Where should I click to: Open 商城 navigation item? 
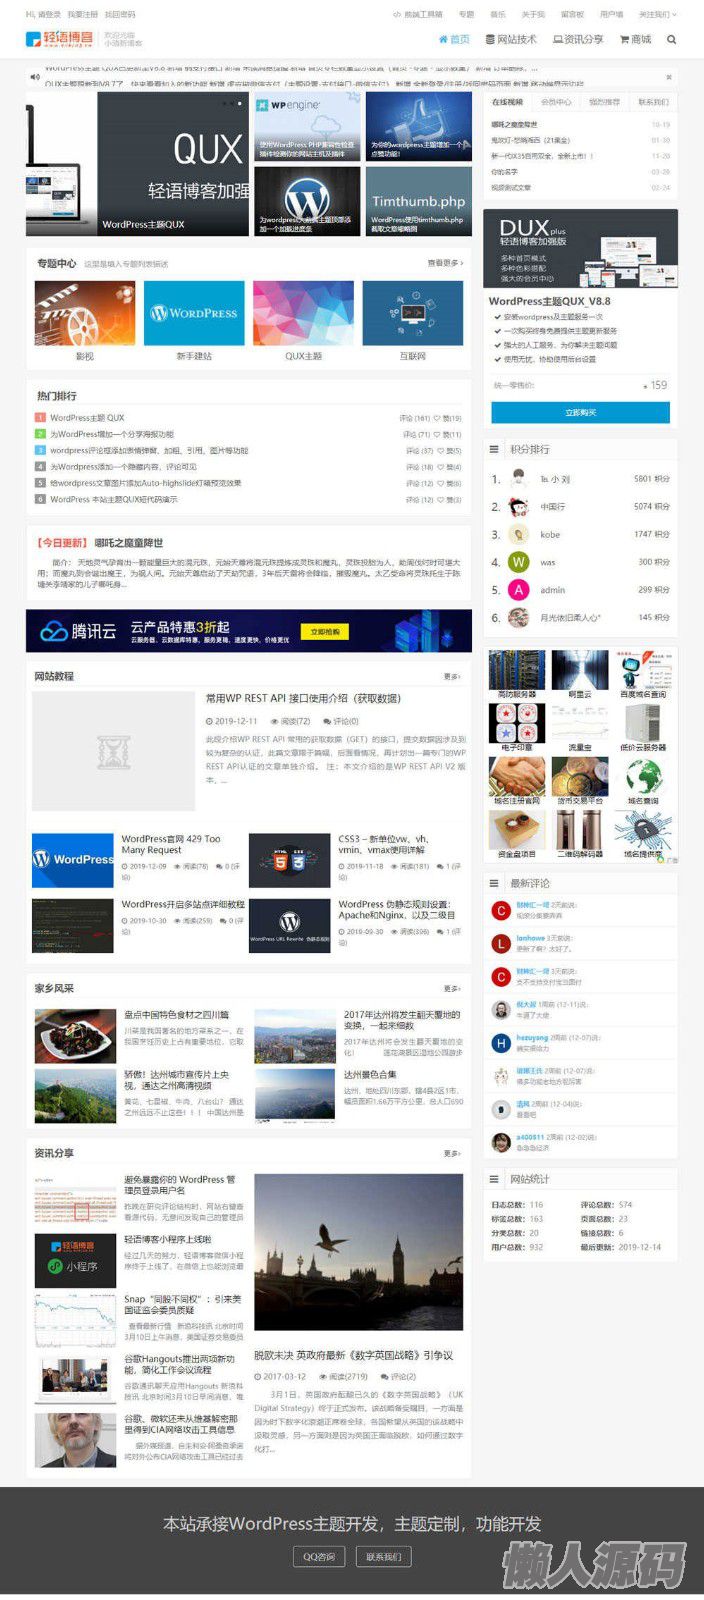click(x=635, y=40)
